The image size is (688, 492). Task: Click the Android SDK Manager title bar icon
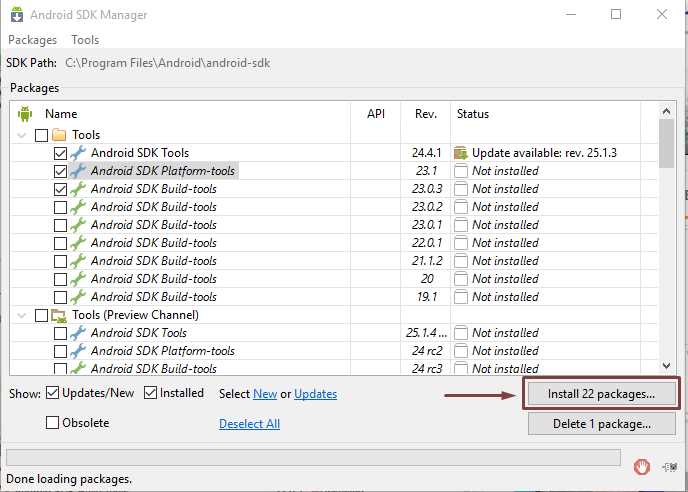(x=17, y=14)
